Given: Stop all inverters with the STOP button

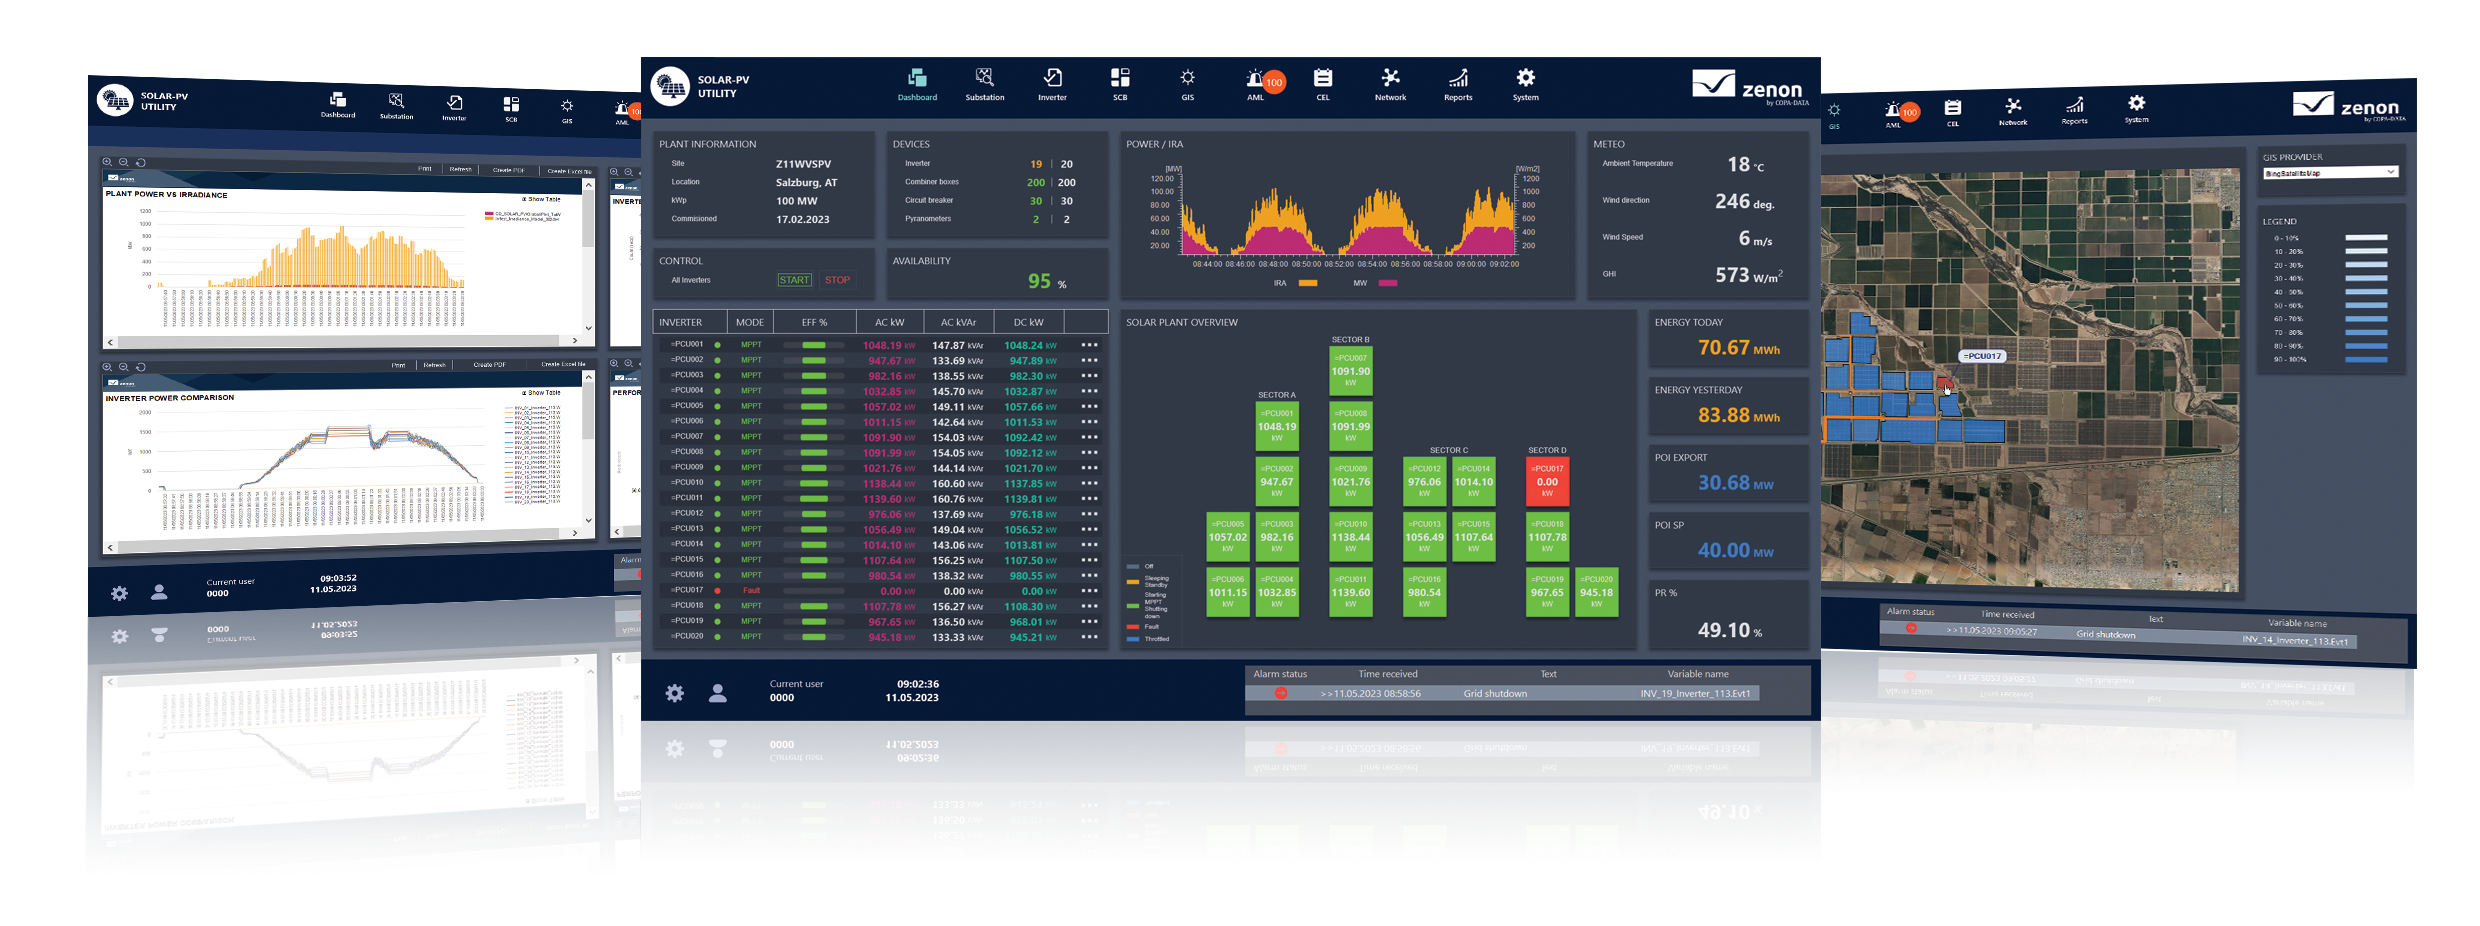Looking at the screenshot, I should (838, 280).
